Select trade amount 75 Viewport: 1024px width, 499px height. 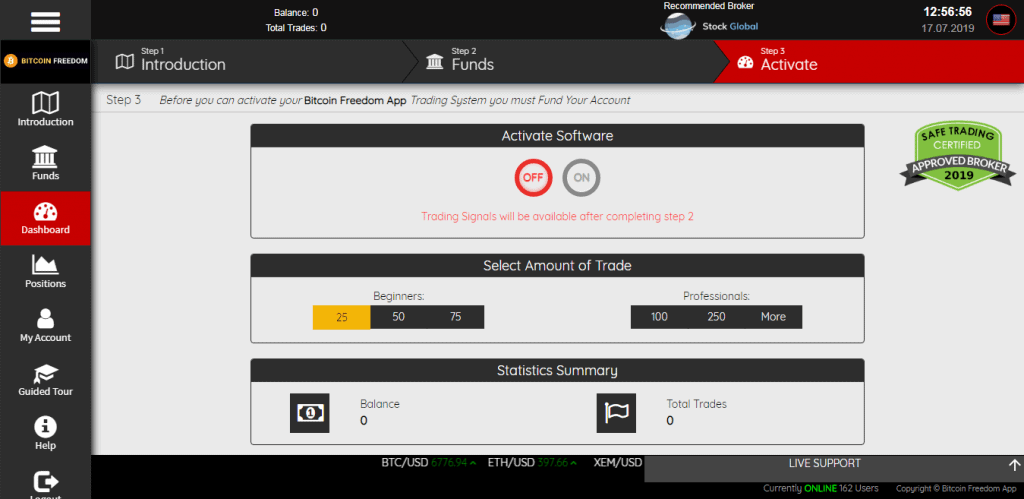point(455,317)
